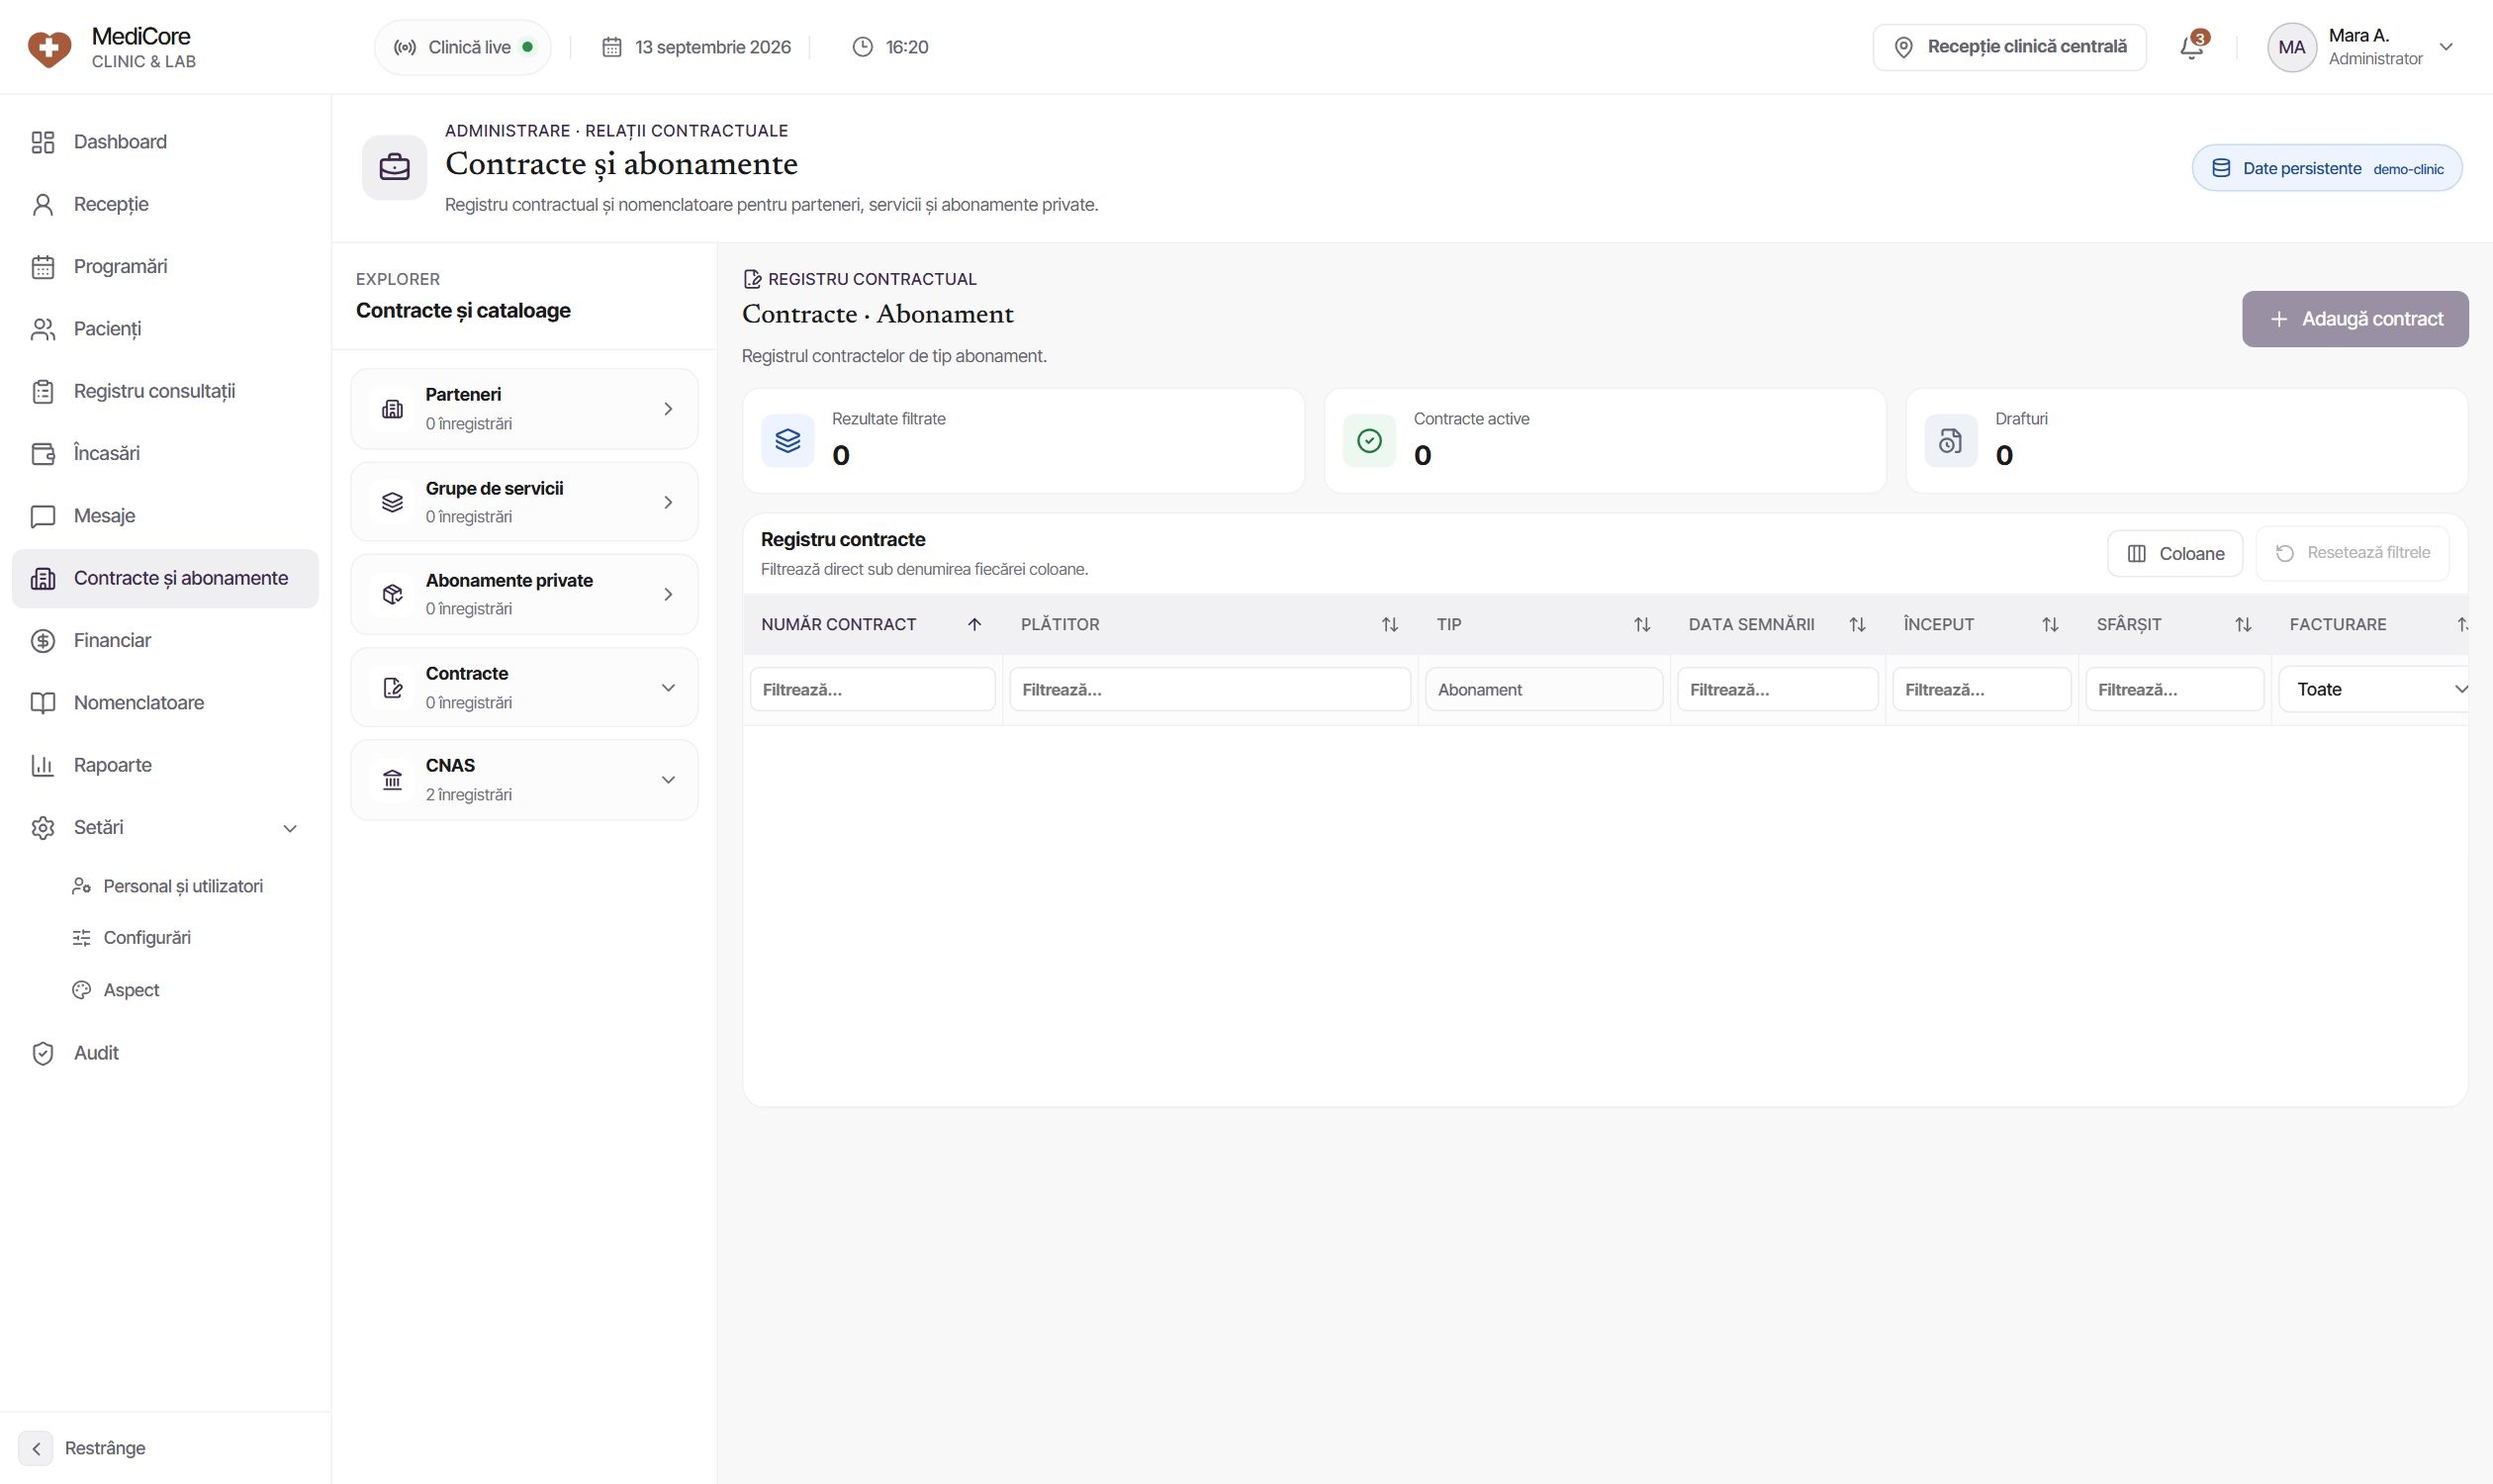Click the Registru contractual header icon
2493x1484 pixels.
click(x=752, y=279)
